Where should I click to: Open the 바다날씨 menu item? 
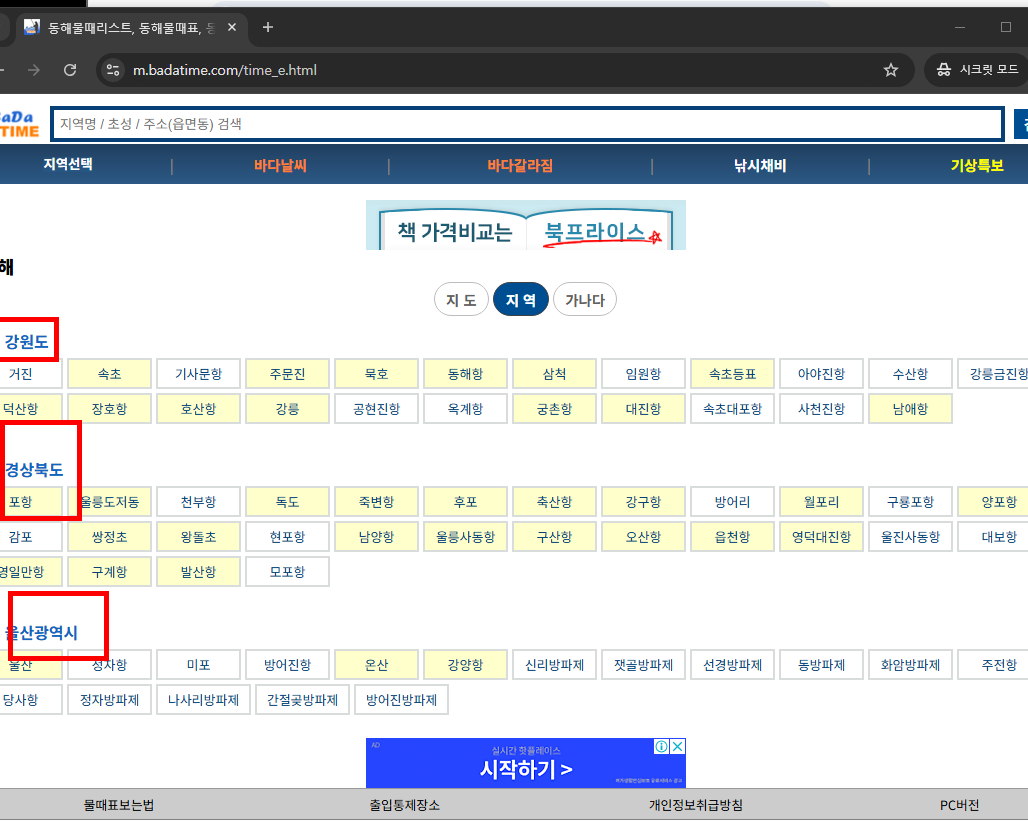[x=280, y=165]
